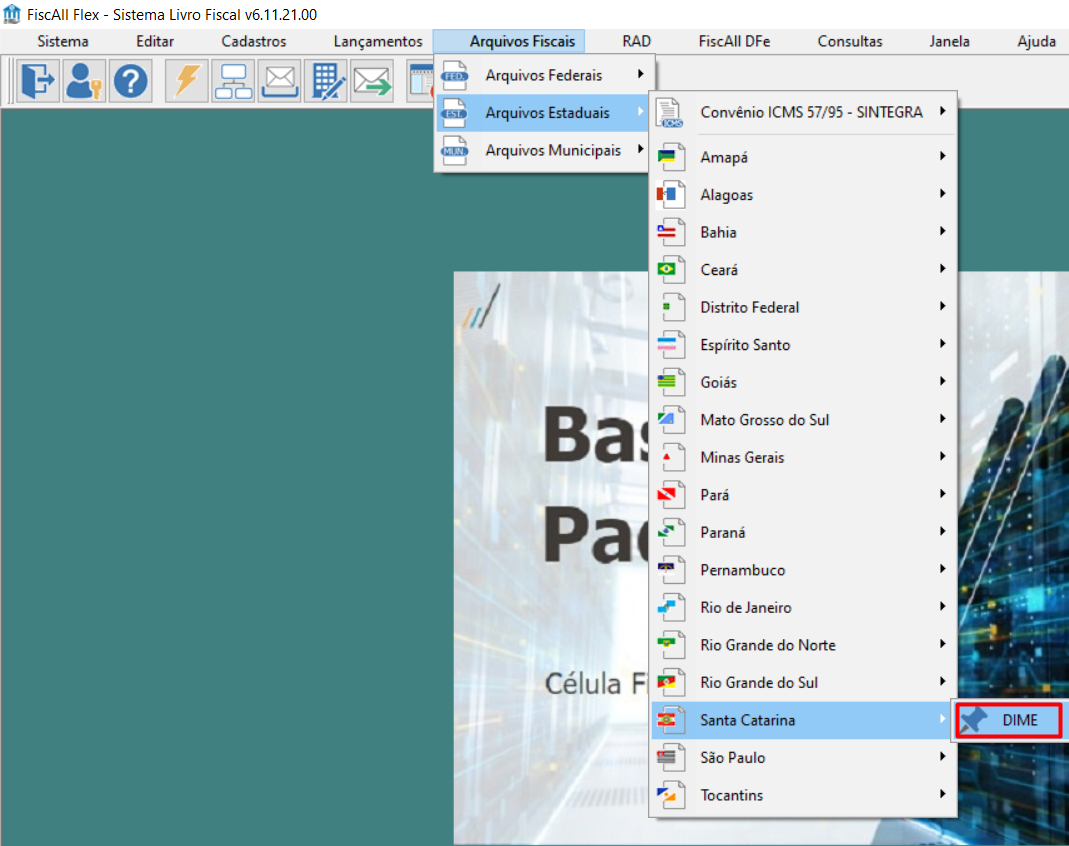
Task: Open the Lançamentos menu
Action: [378, 41]
